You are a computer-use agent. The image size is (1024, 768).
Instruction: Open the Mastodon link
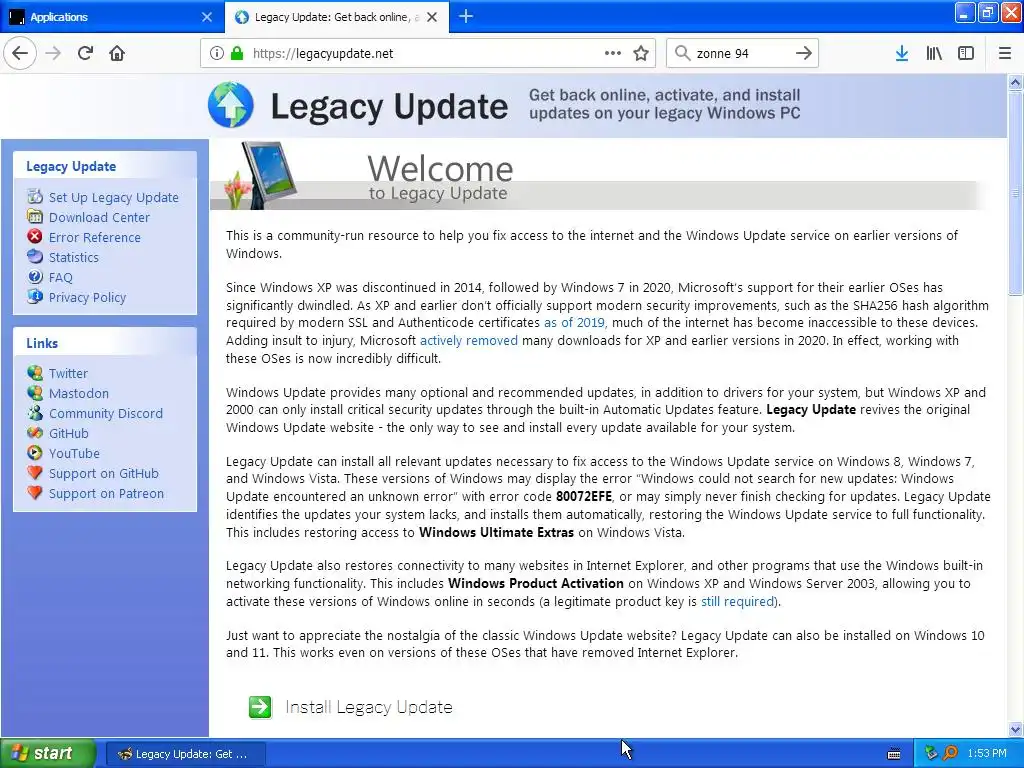(79, 393)
